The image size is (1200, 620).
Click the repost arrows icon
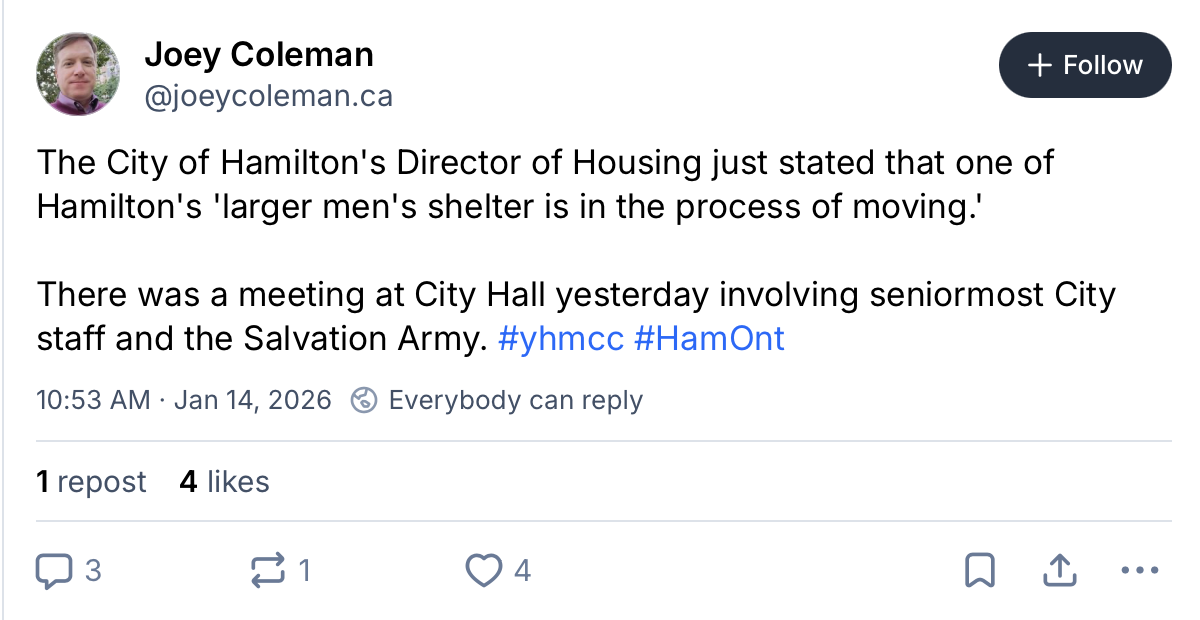(267, 571)
